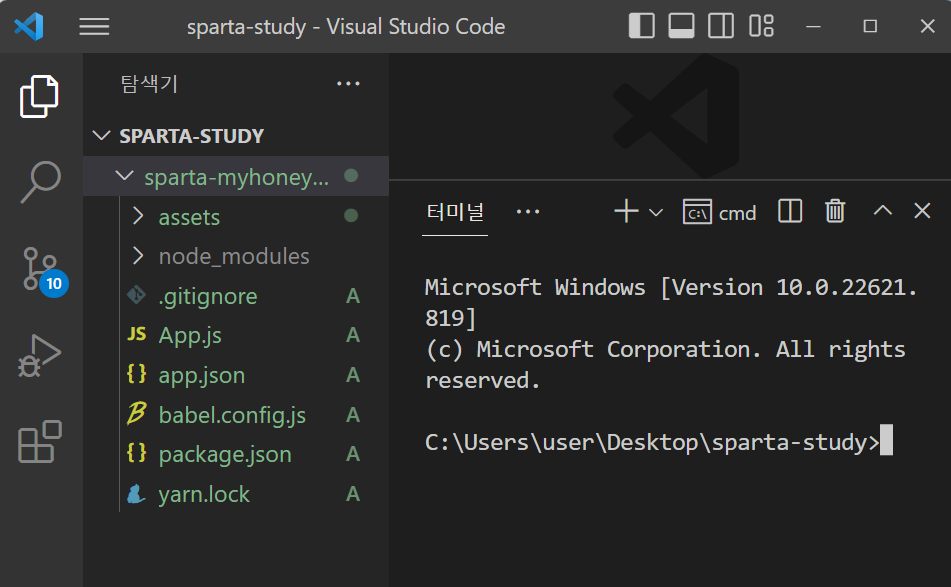Click the braces icon beside package.json
This screenshot has width=951, height=587.
pyautogui.click(x=136, y=453)
